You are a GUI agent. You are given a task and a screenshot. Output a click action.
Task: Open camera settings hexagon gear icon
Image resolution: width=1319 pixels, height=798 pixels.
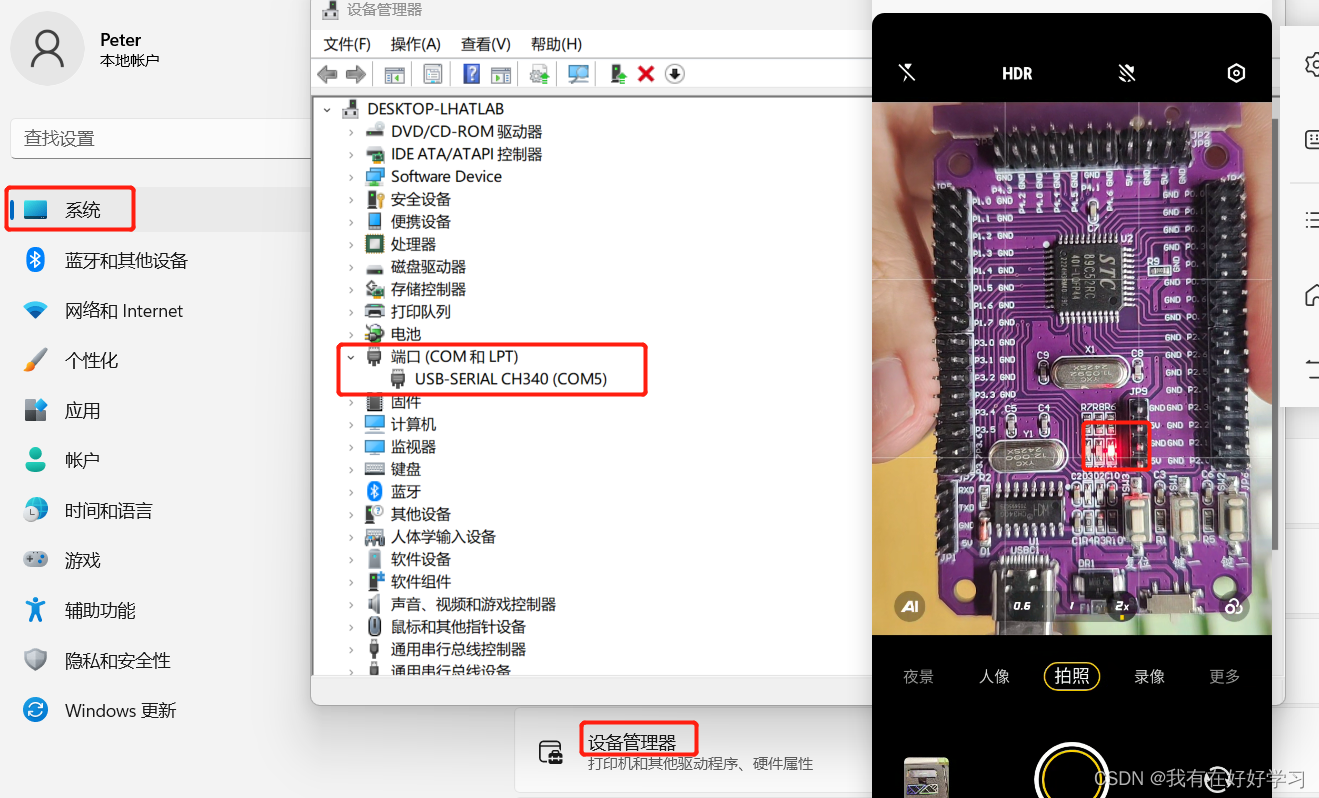pyautogui.click(x=1236, y=73)
